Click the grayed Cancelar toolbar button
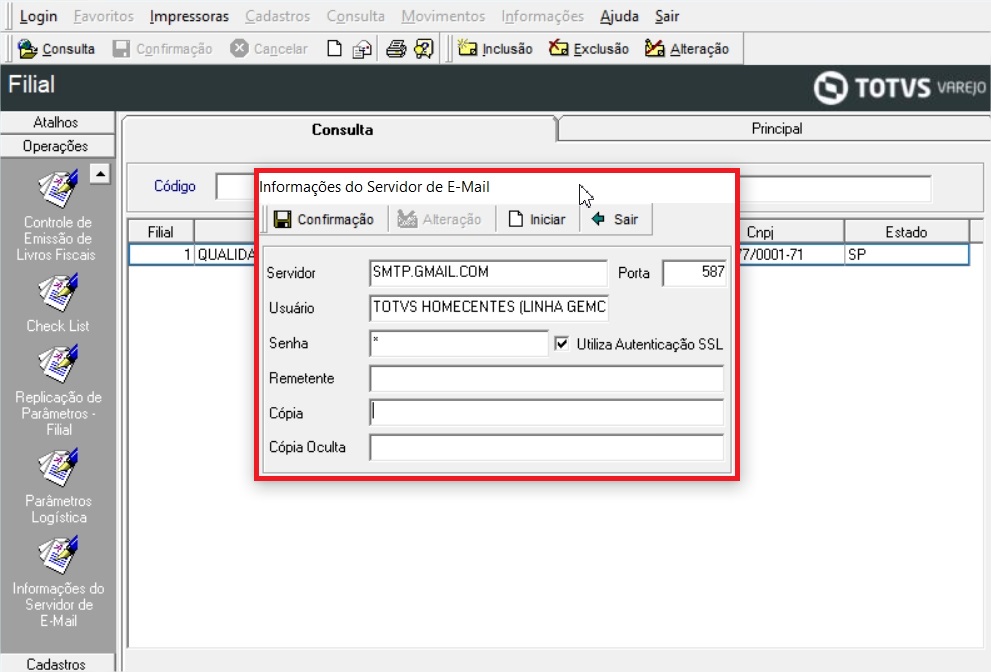 [269, 49]
